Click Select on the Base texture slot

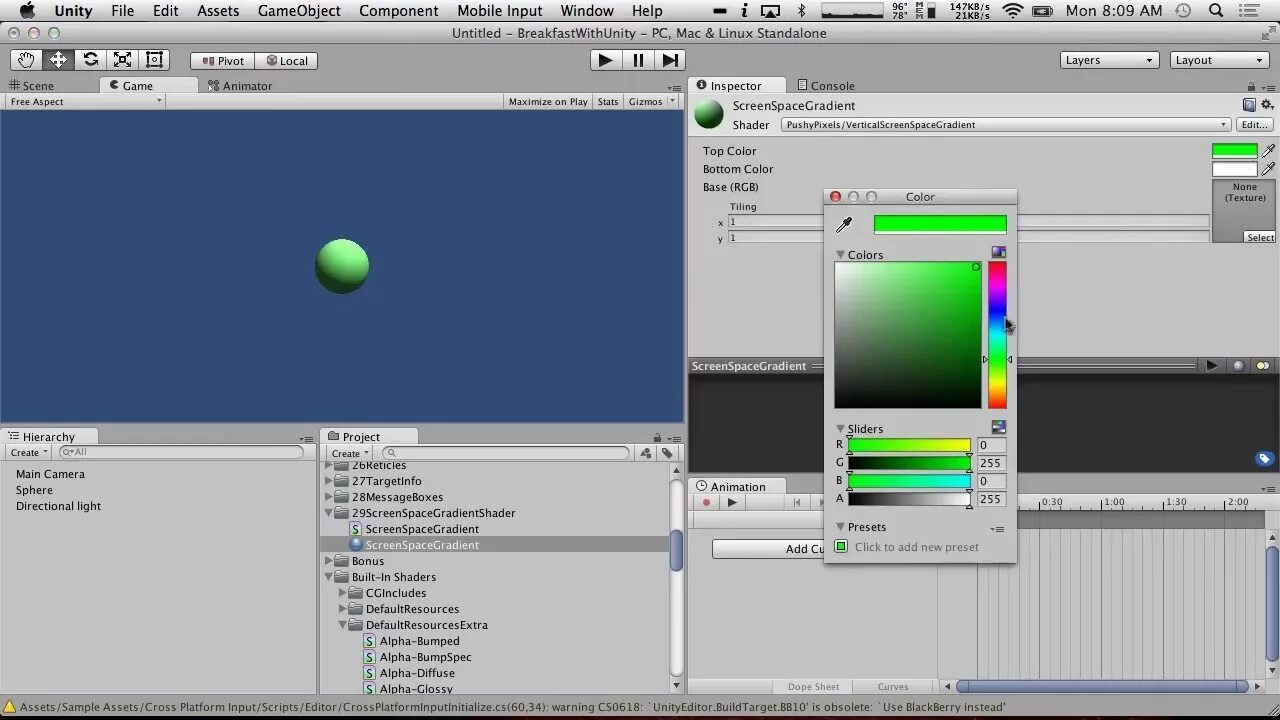click(x=1260, y=237)
